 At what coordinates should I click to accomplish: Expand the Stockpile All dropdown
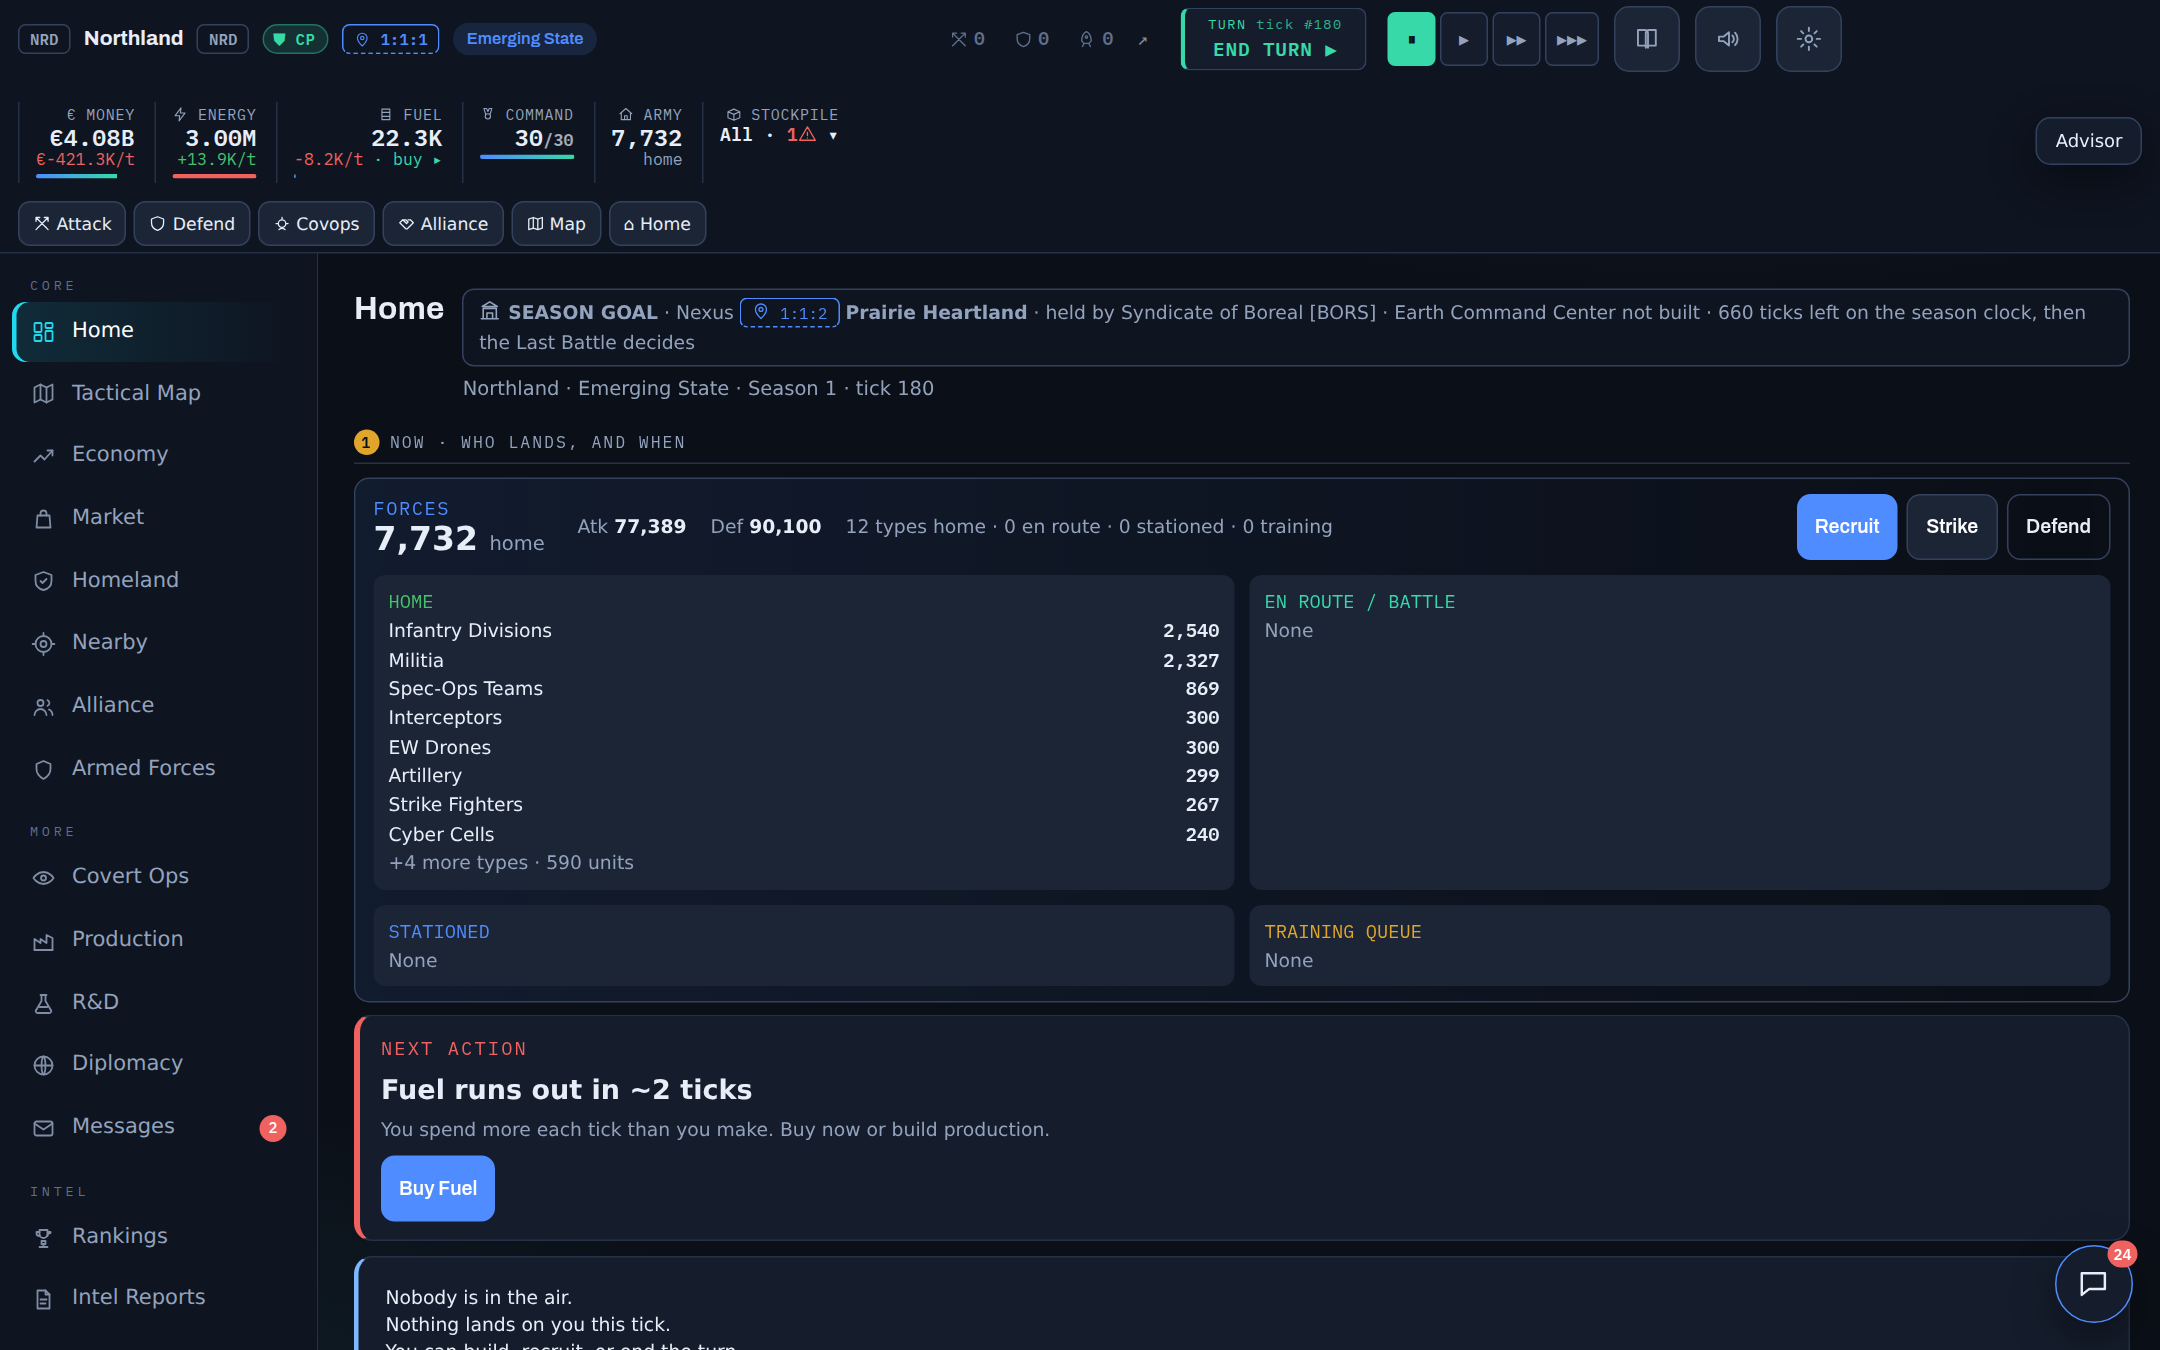(x=778, y=135)
